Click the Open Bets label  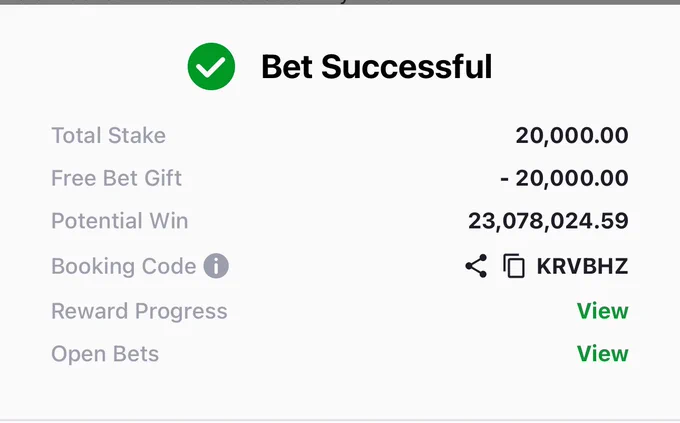[x=105, y=354]
